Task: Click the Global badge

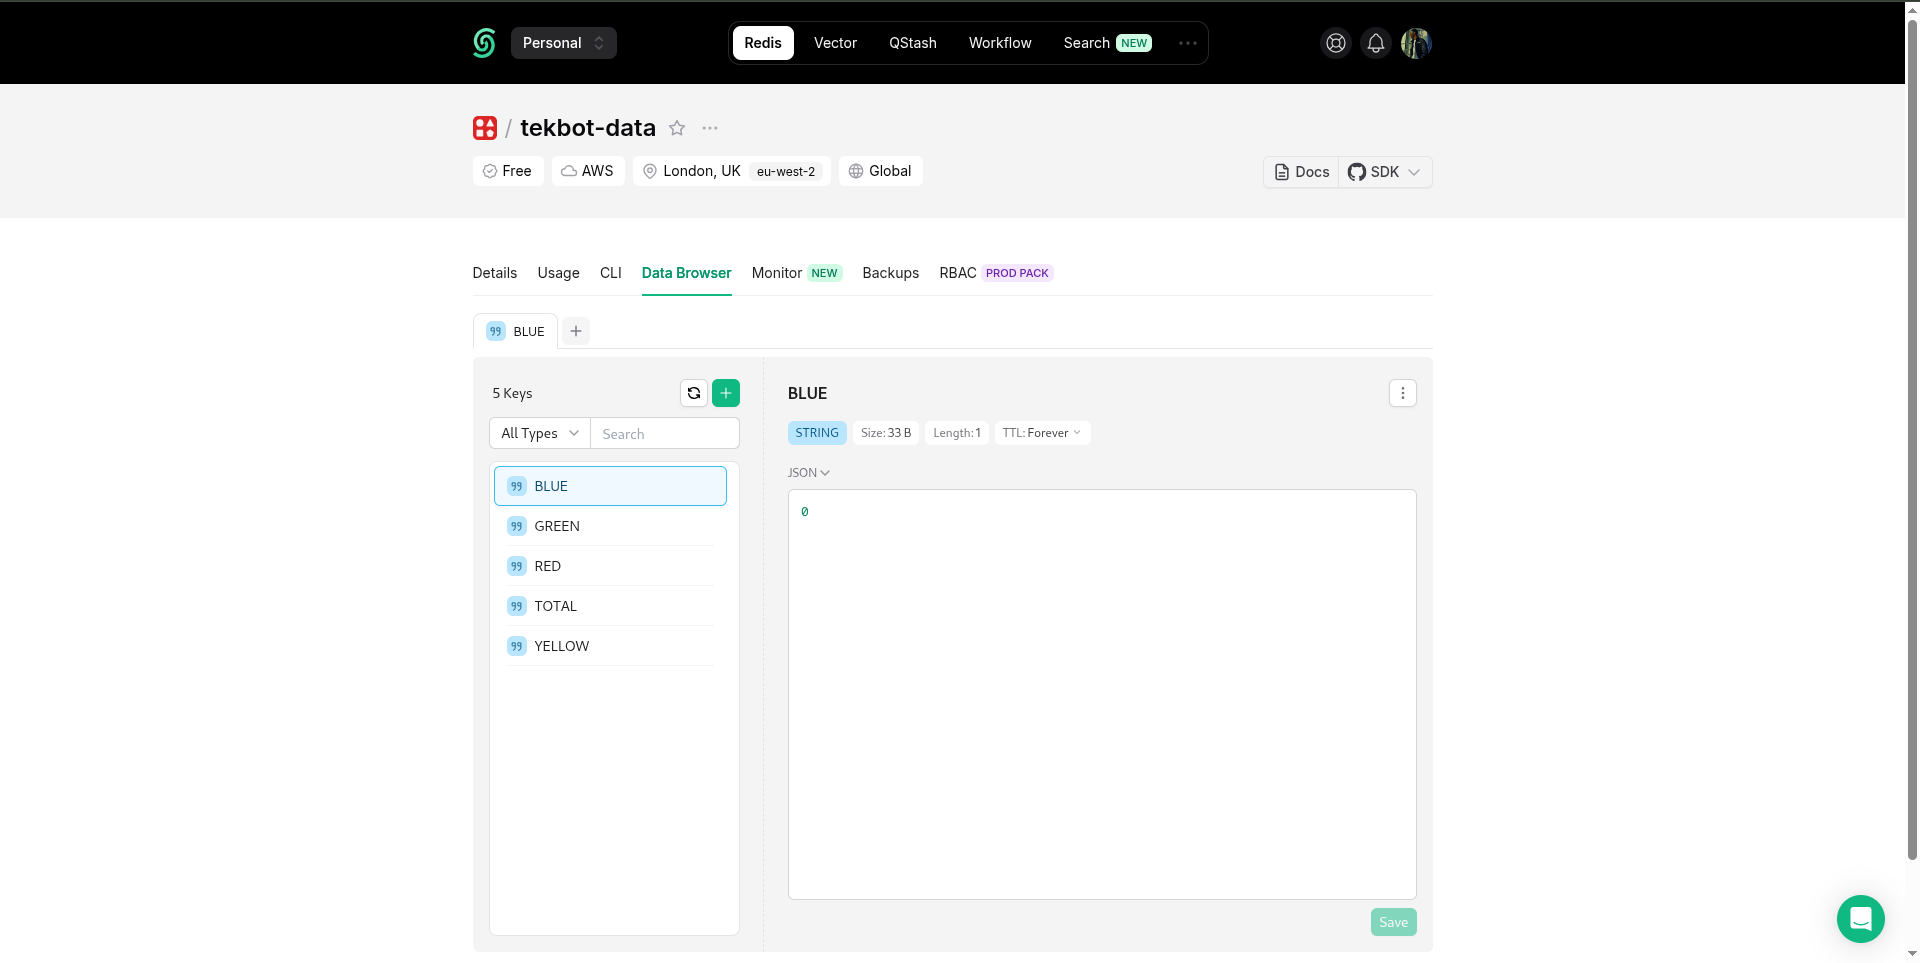Action: (881, 171)
